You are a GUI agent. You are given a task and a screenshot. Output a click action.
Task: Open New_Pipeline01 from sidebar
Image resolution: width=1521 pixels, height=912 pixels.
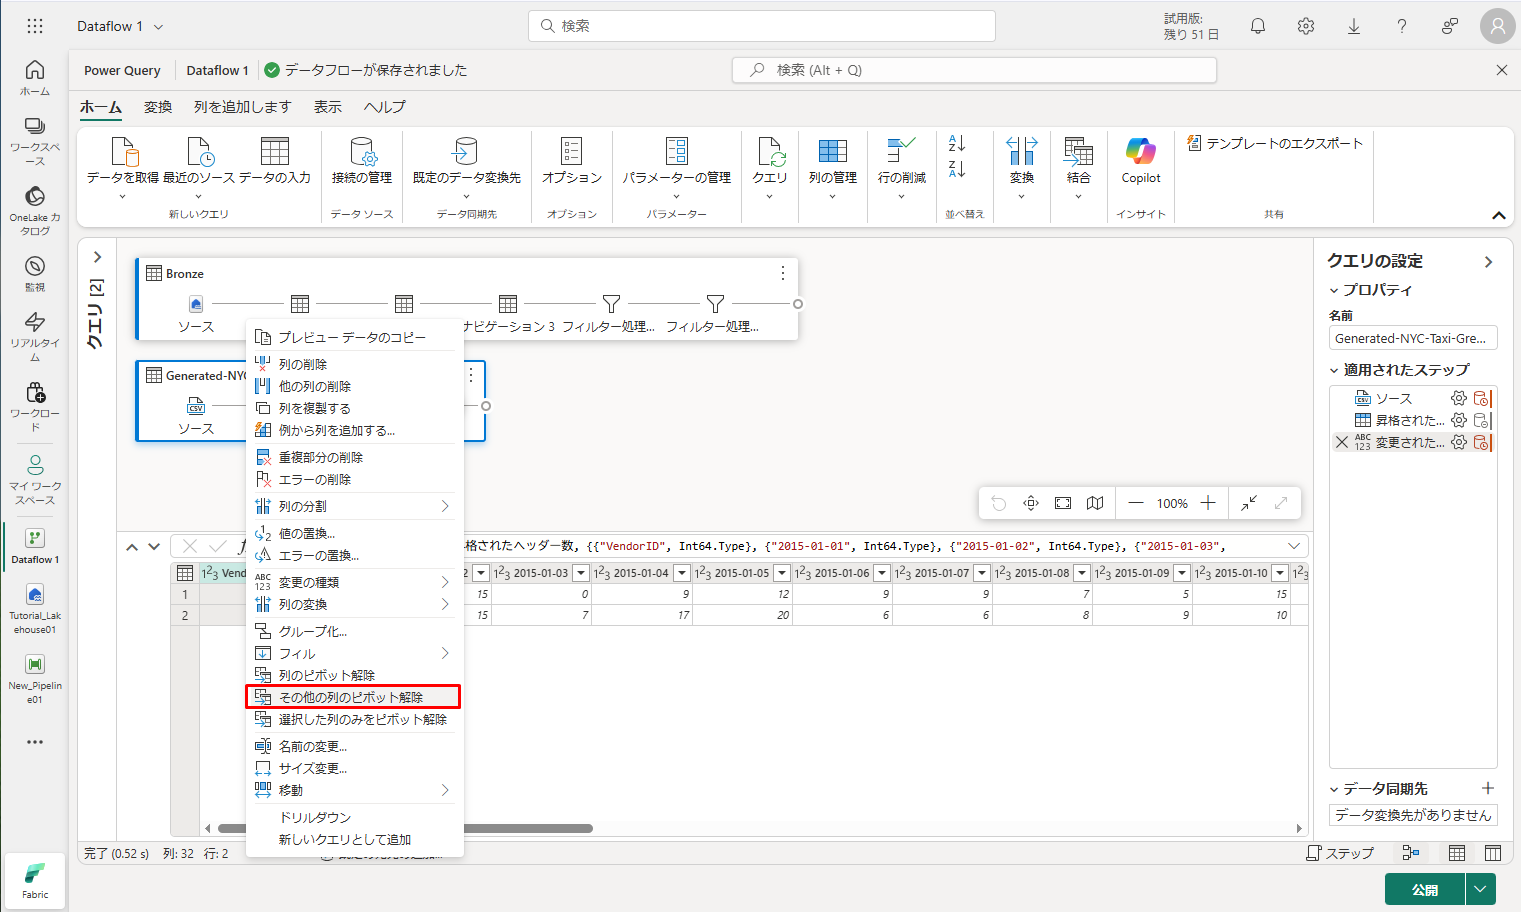(35, 679)
